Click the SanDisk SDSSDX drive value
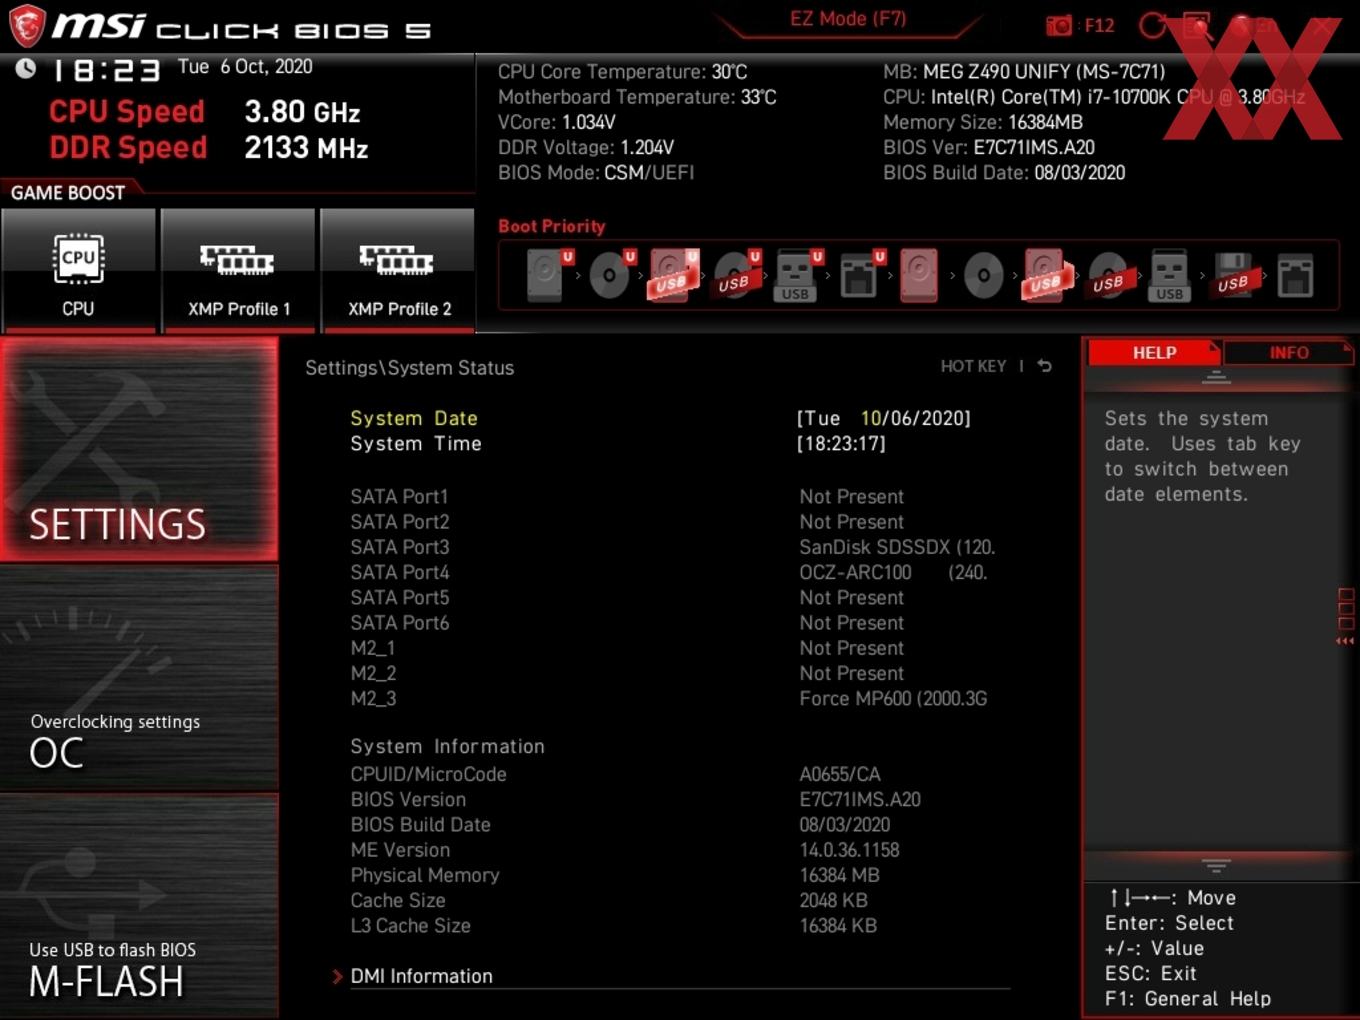Image resolution: width=1360 pixels, height=1020 pixels. click(x=897, y=547)
